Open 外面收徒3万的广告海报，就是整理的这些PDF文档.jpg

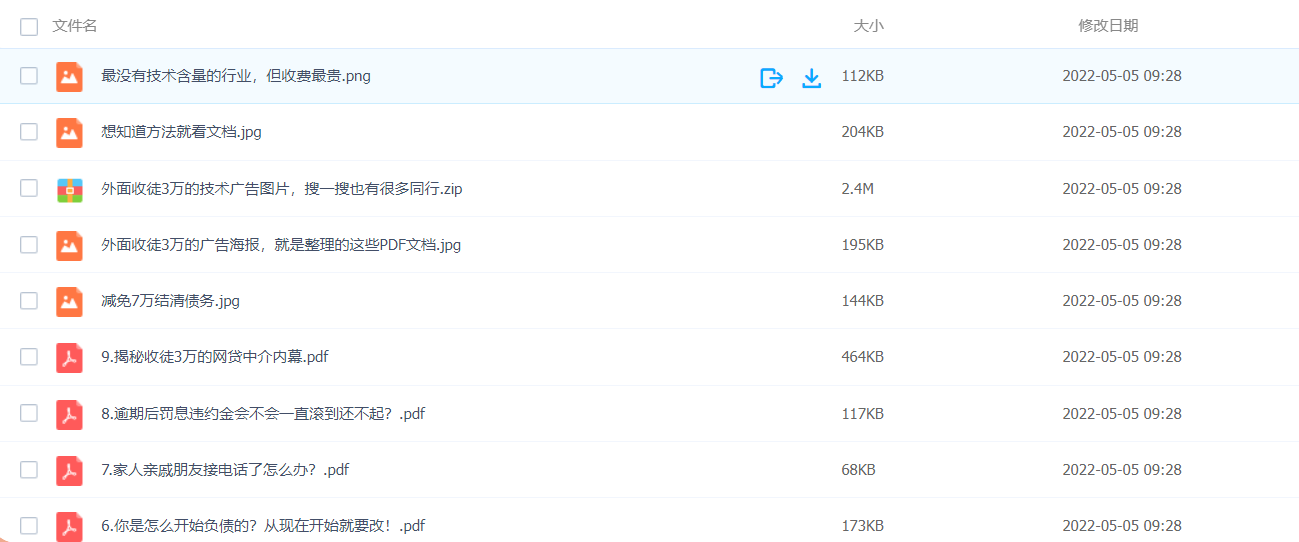(x=281, y=245)
